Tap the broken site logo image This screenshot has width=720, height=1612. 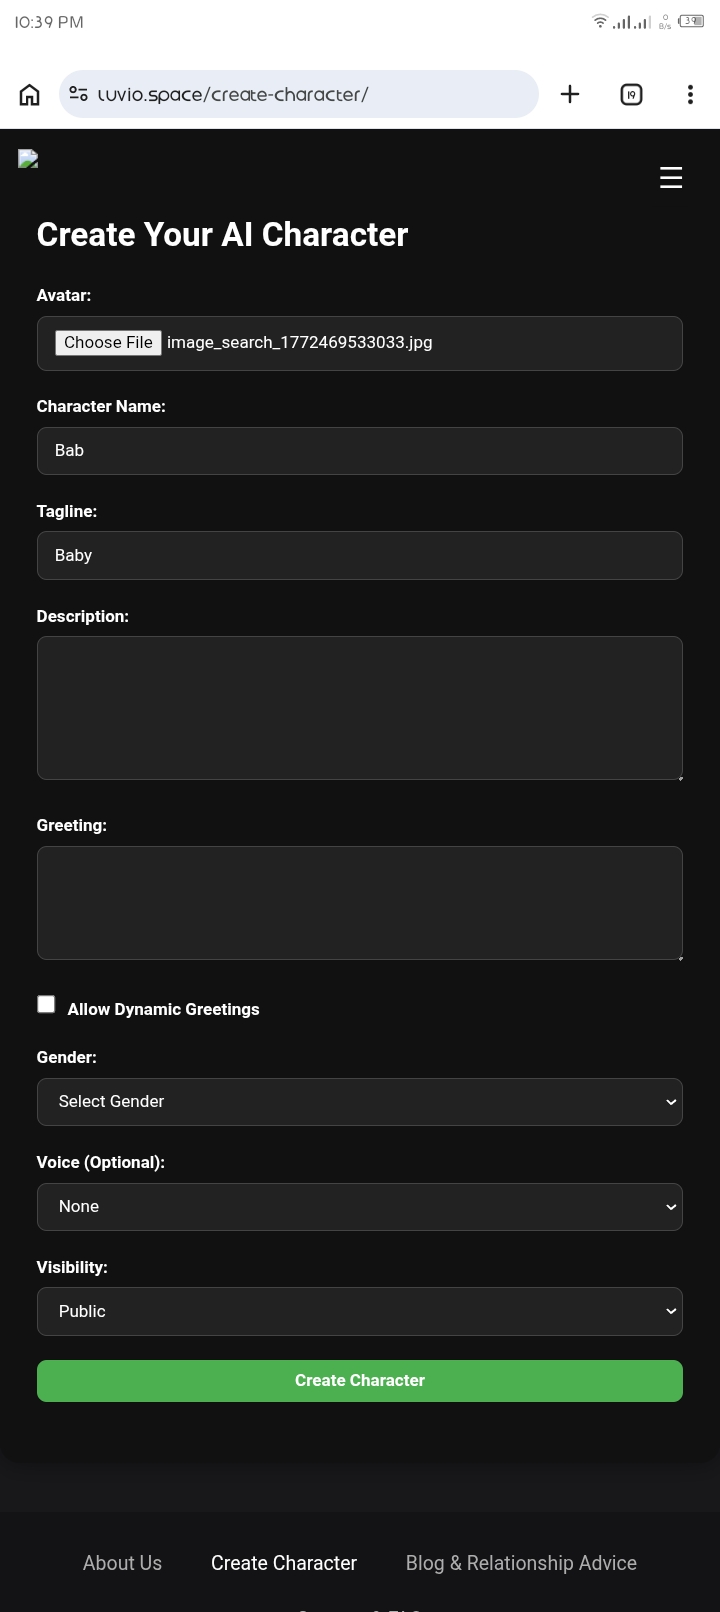coord(28,159)
